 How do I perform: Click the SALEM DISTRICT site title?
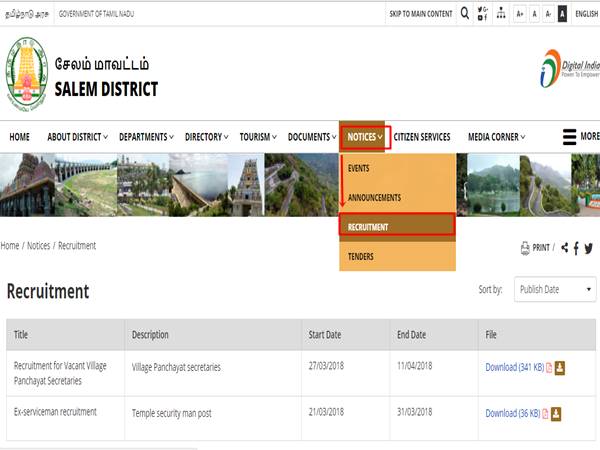pyautogui.click(x=106, y=89)
